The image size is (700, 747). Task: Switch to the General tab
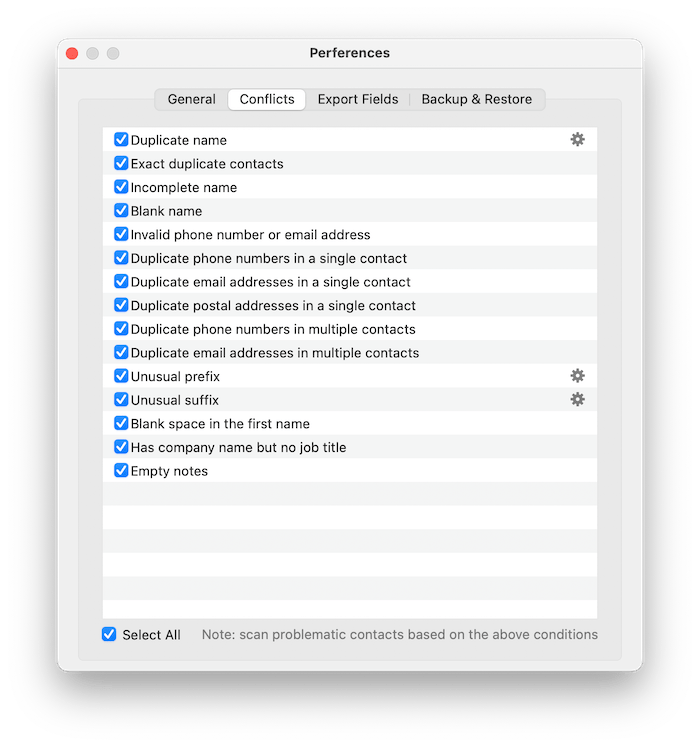tap(192, 99)
